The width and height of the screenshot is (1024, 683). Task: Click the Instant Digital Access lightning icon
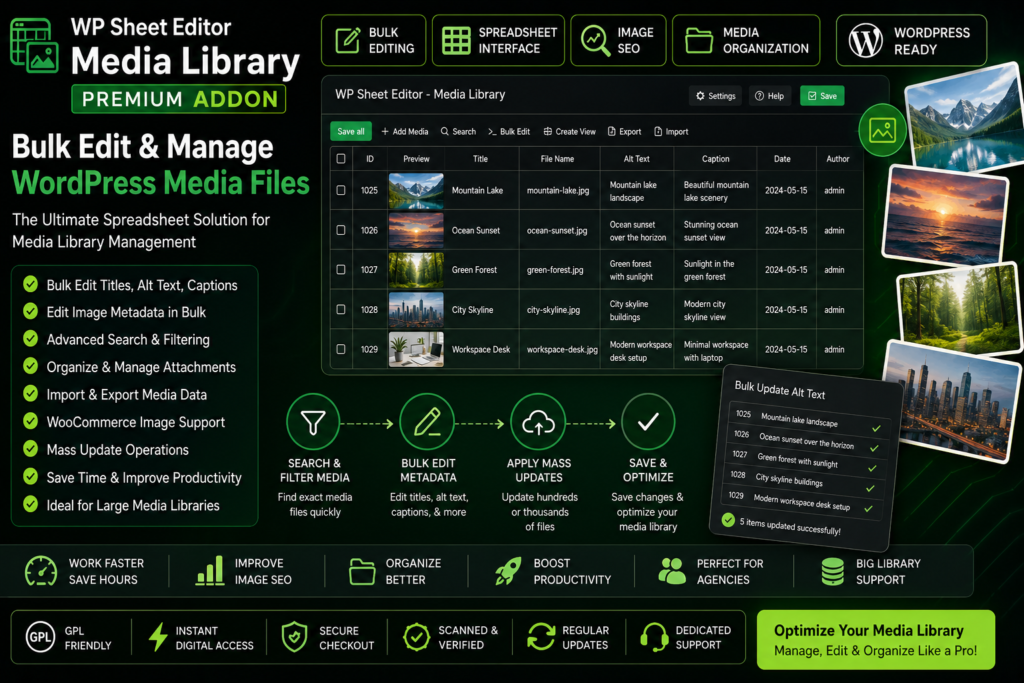coord(157,637)
